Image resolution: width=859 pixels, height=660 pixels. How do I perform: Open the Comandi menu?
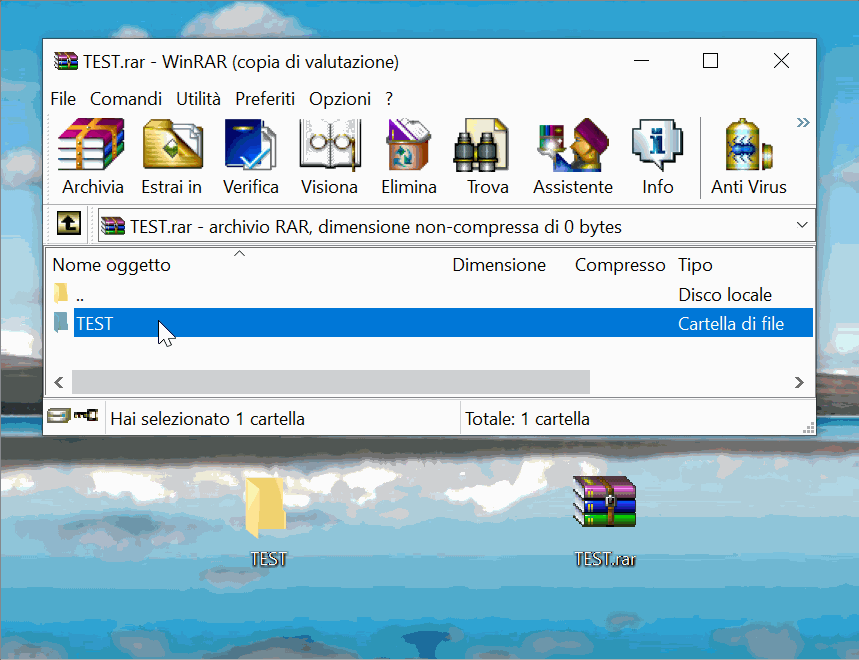point(126,99)
